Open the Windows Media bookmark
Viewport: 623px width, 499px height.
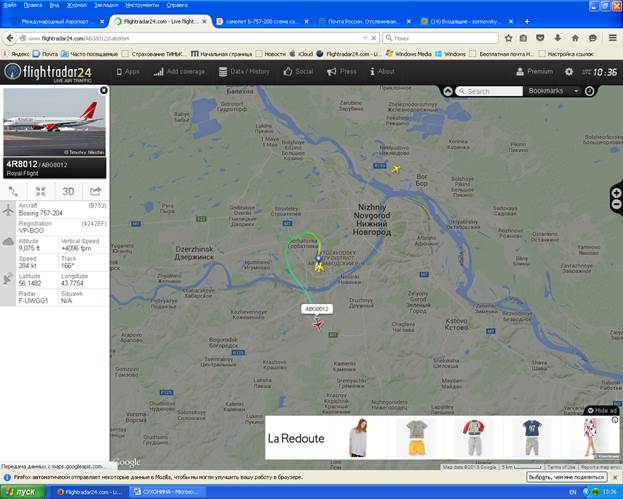click(408, 54)
